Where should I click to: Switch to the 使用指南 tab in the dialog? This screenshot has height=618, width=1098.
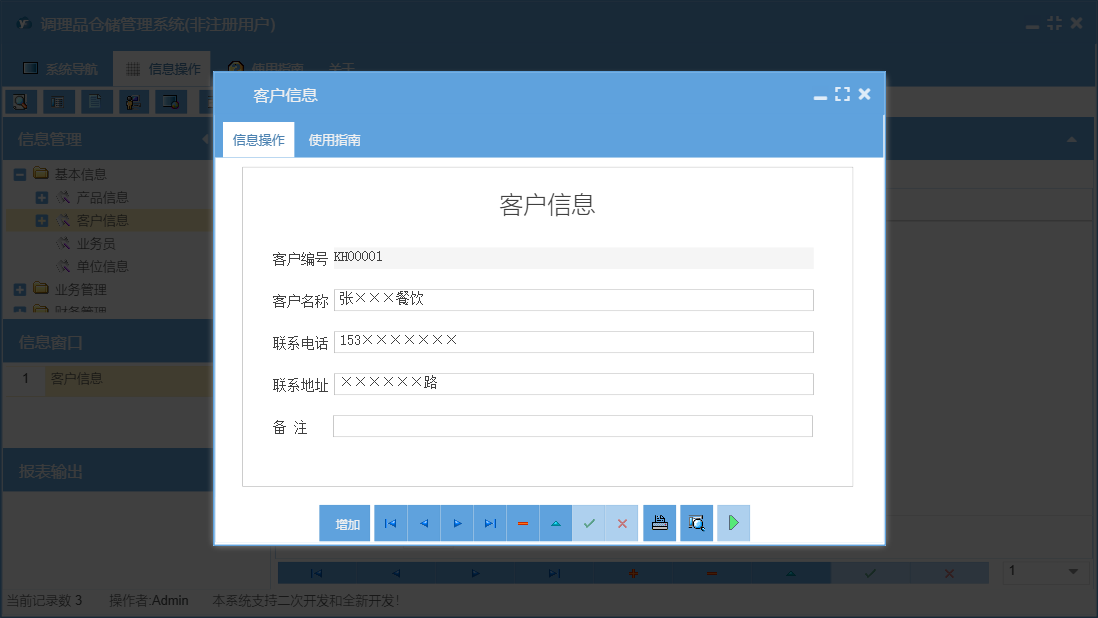click(x=335, y=139)
